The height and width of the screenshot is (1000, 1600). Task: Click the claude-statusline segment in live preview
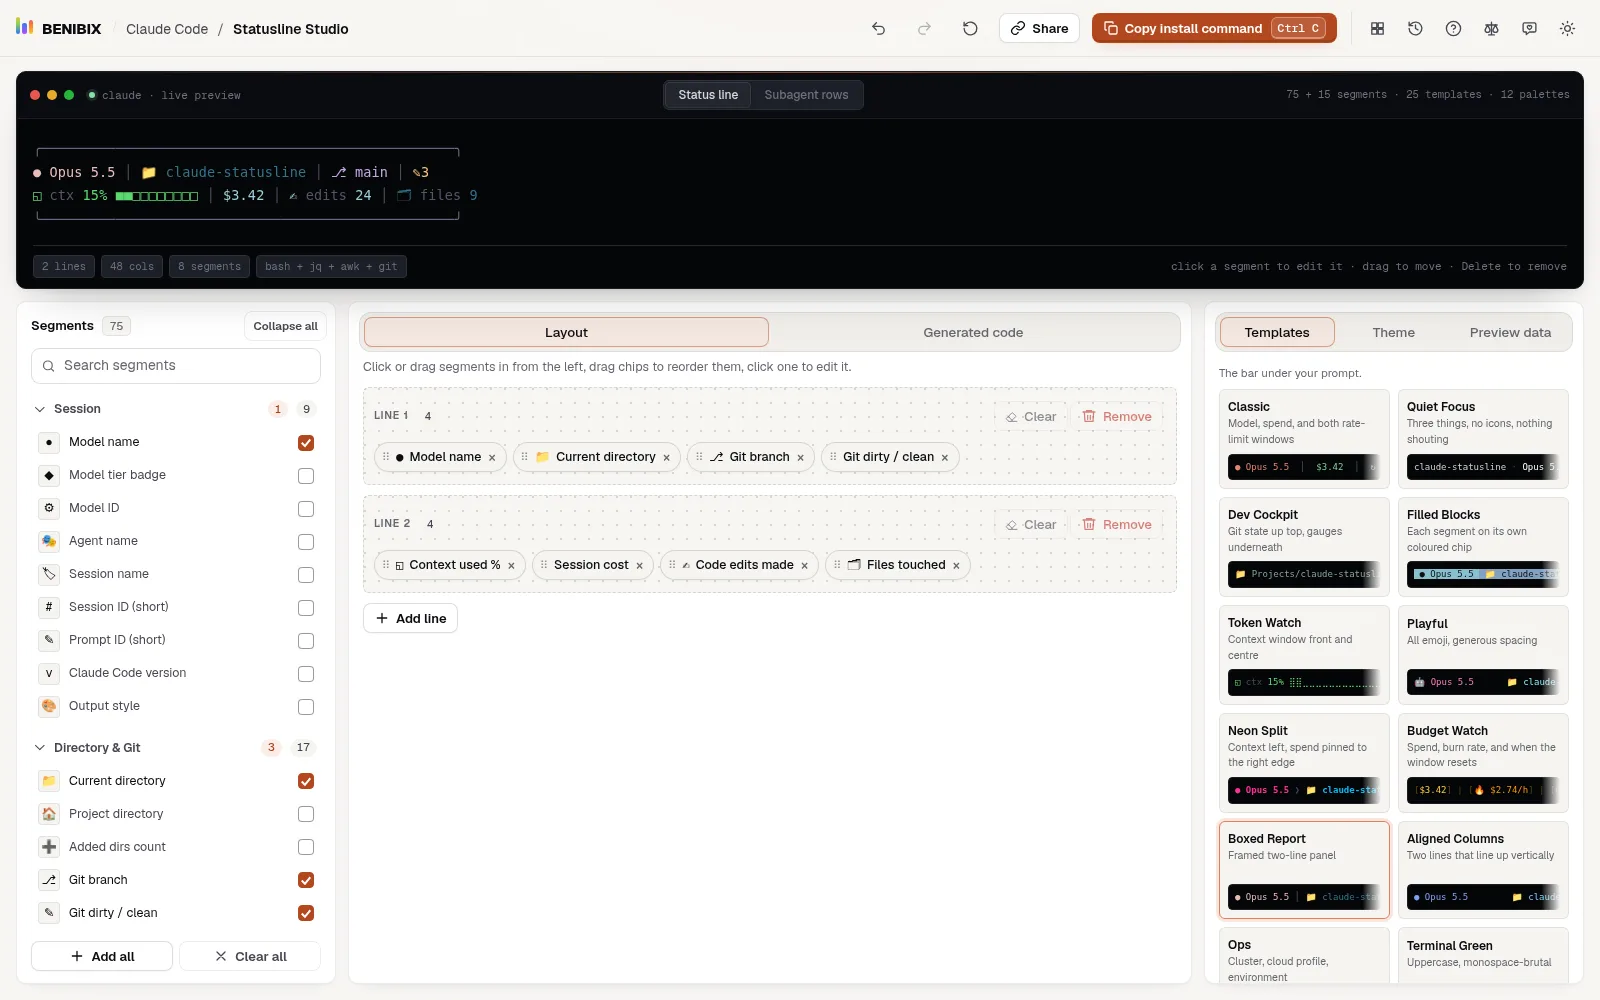pyautogui.click(x=224, y=172)
